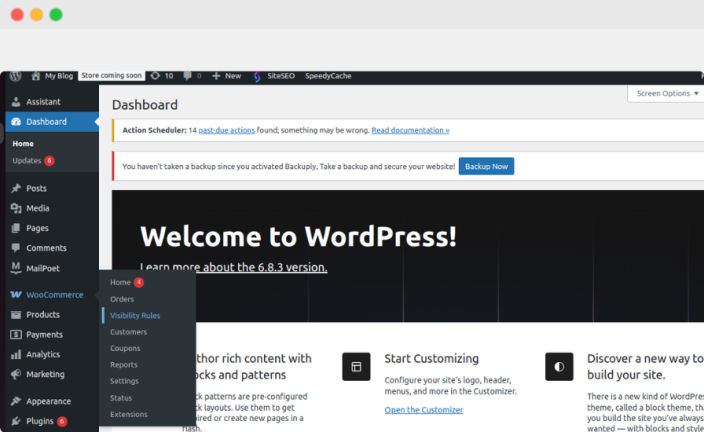The height and width of the screenshot is (432, 704).
Task: Click the Pages icon in sidebar
Action: click(x=16, y=228)
